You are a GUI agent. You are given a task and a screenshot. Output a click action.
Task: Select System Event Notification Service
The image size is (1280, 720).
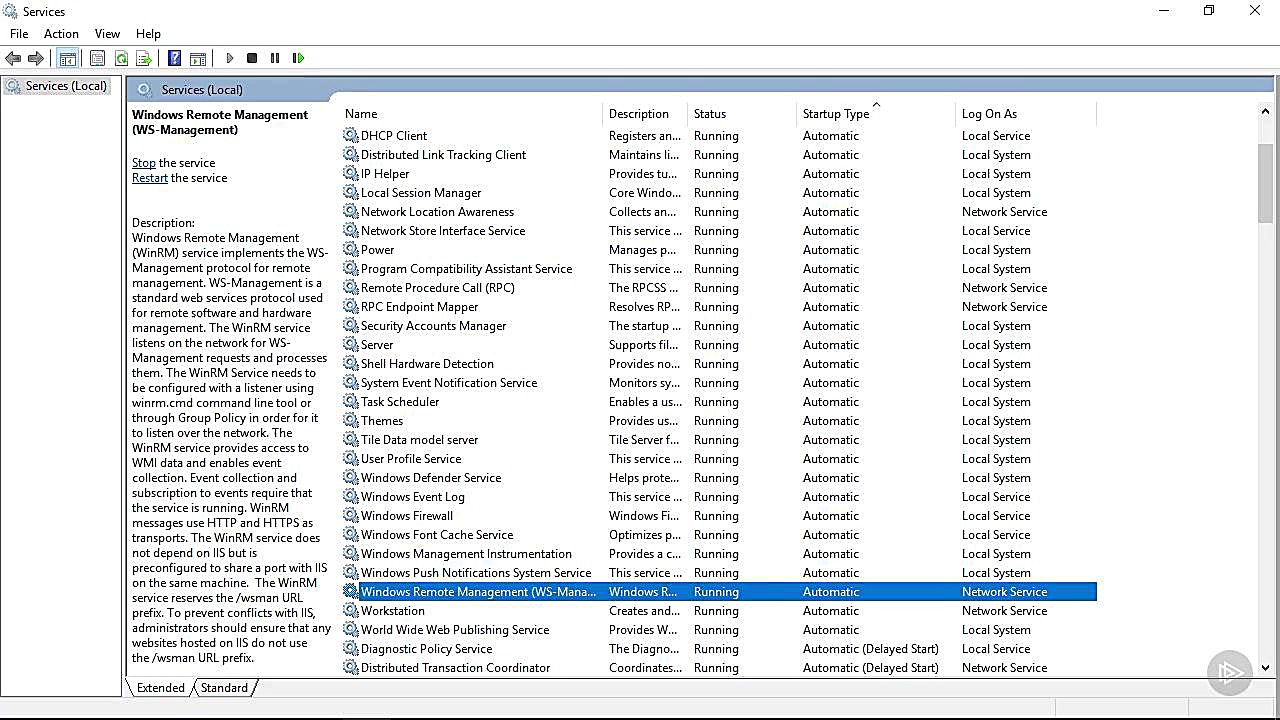point(718,382)
